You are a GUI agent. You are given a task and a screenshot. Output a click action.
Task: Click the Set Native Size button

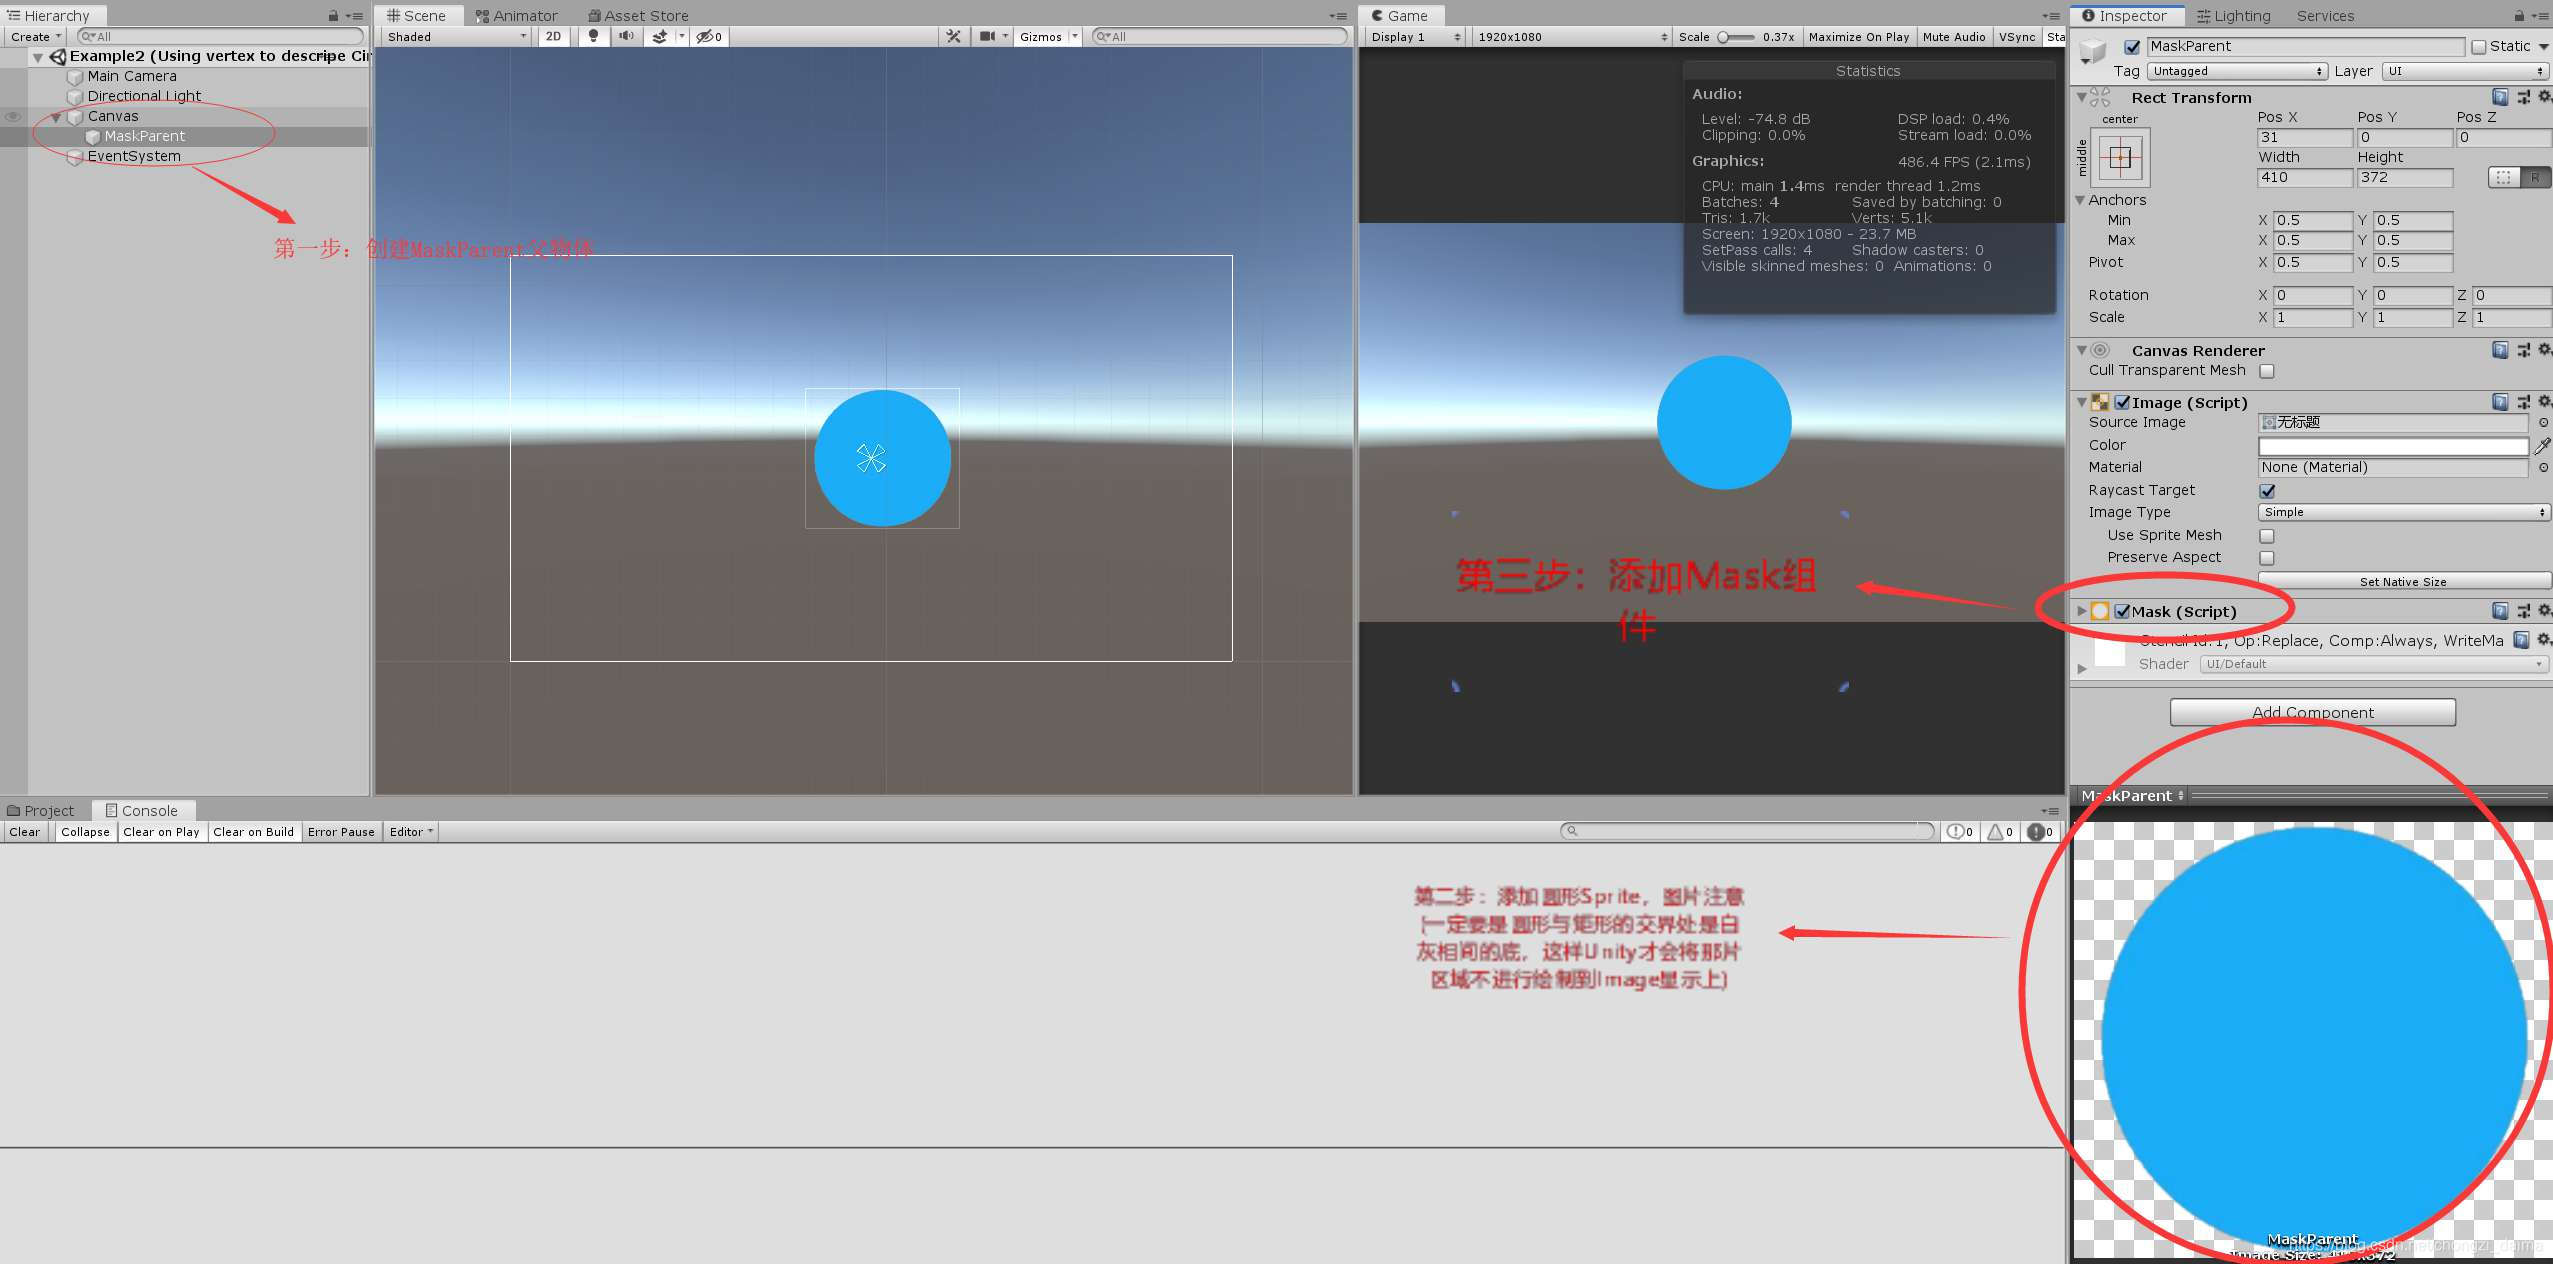2403,581
